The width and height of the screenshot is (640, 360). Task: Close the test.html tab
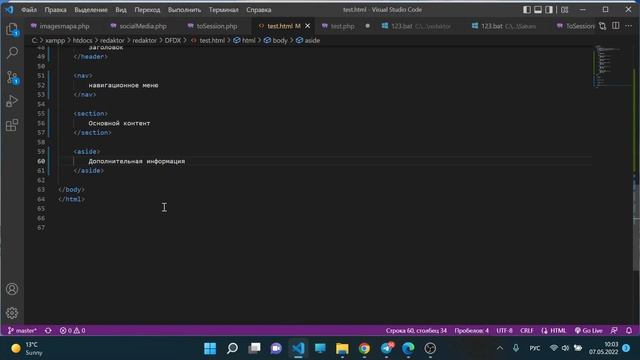tap(308, 26)
